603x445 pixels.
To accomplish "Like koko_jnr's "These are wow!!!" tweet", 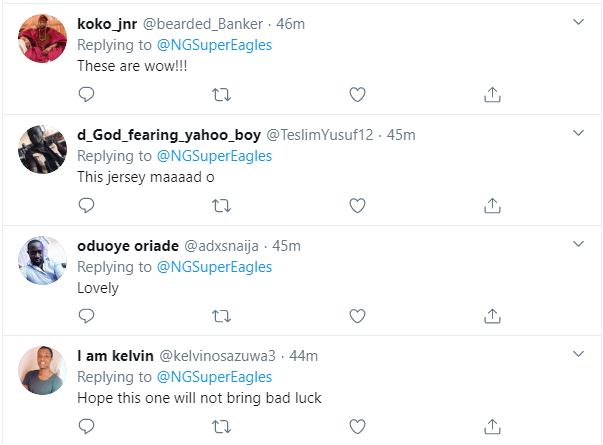I will (357, 94).
